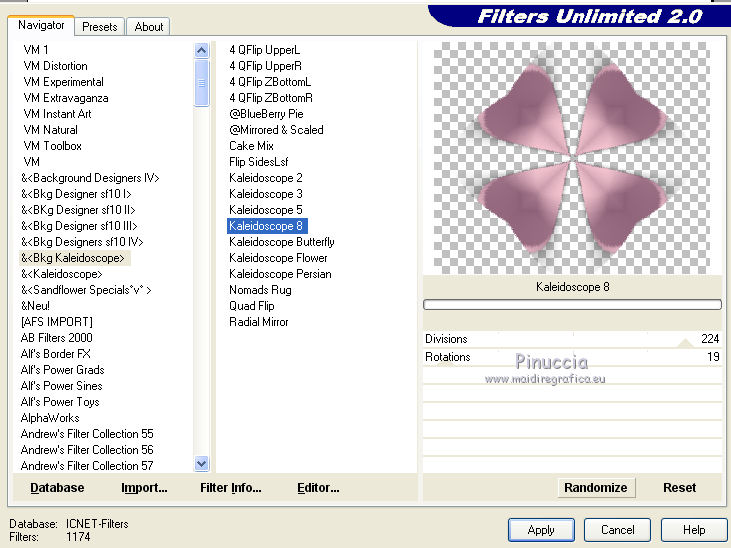Image resolution: width=731 pixels, height=548 pixels.
Task: Select AlphaWorks category
Action: pos(50,418)
